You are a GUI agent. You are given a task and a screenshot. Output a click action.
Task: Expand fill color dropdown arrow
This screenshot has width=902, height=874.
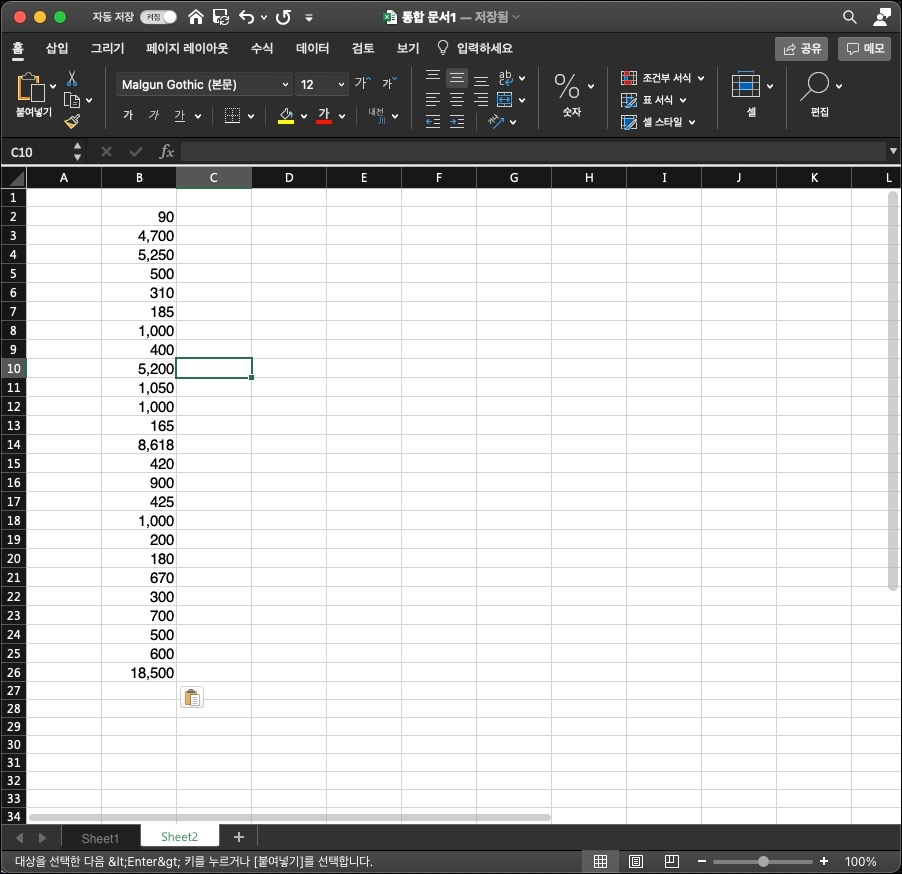click(304, 116)
